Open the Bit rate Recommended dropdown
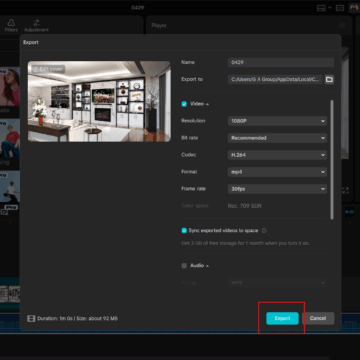 (x=277, y=138)
